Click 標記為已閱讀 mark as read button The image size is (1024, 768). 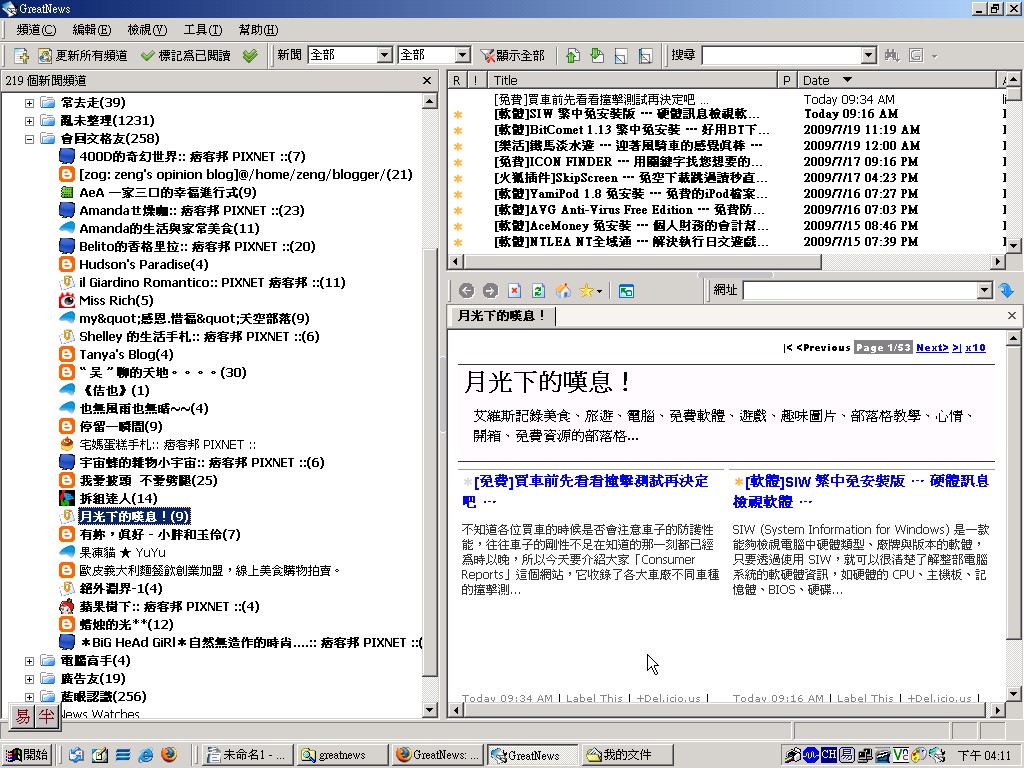[x=185, y=56]
